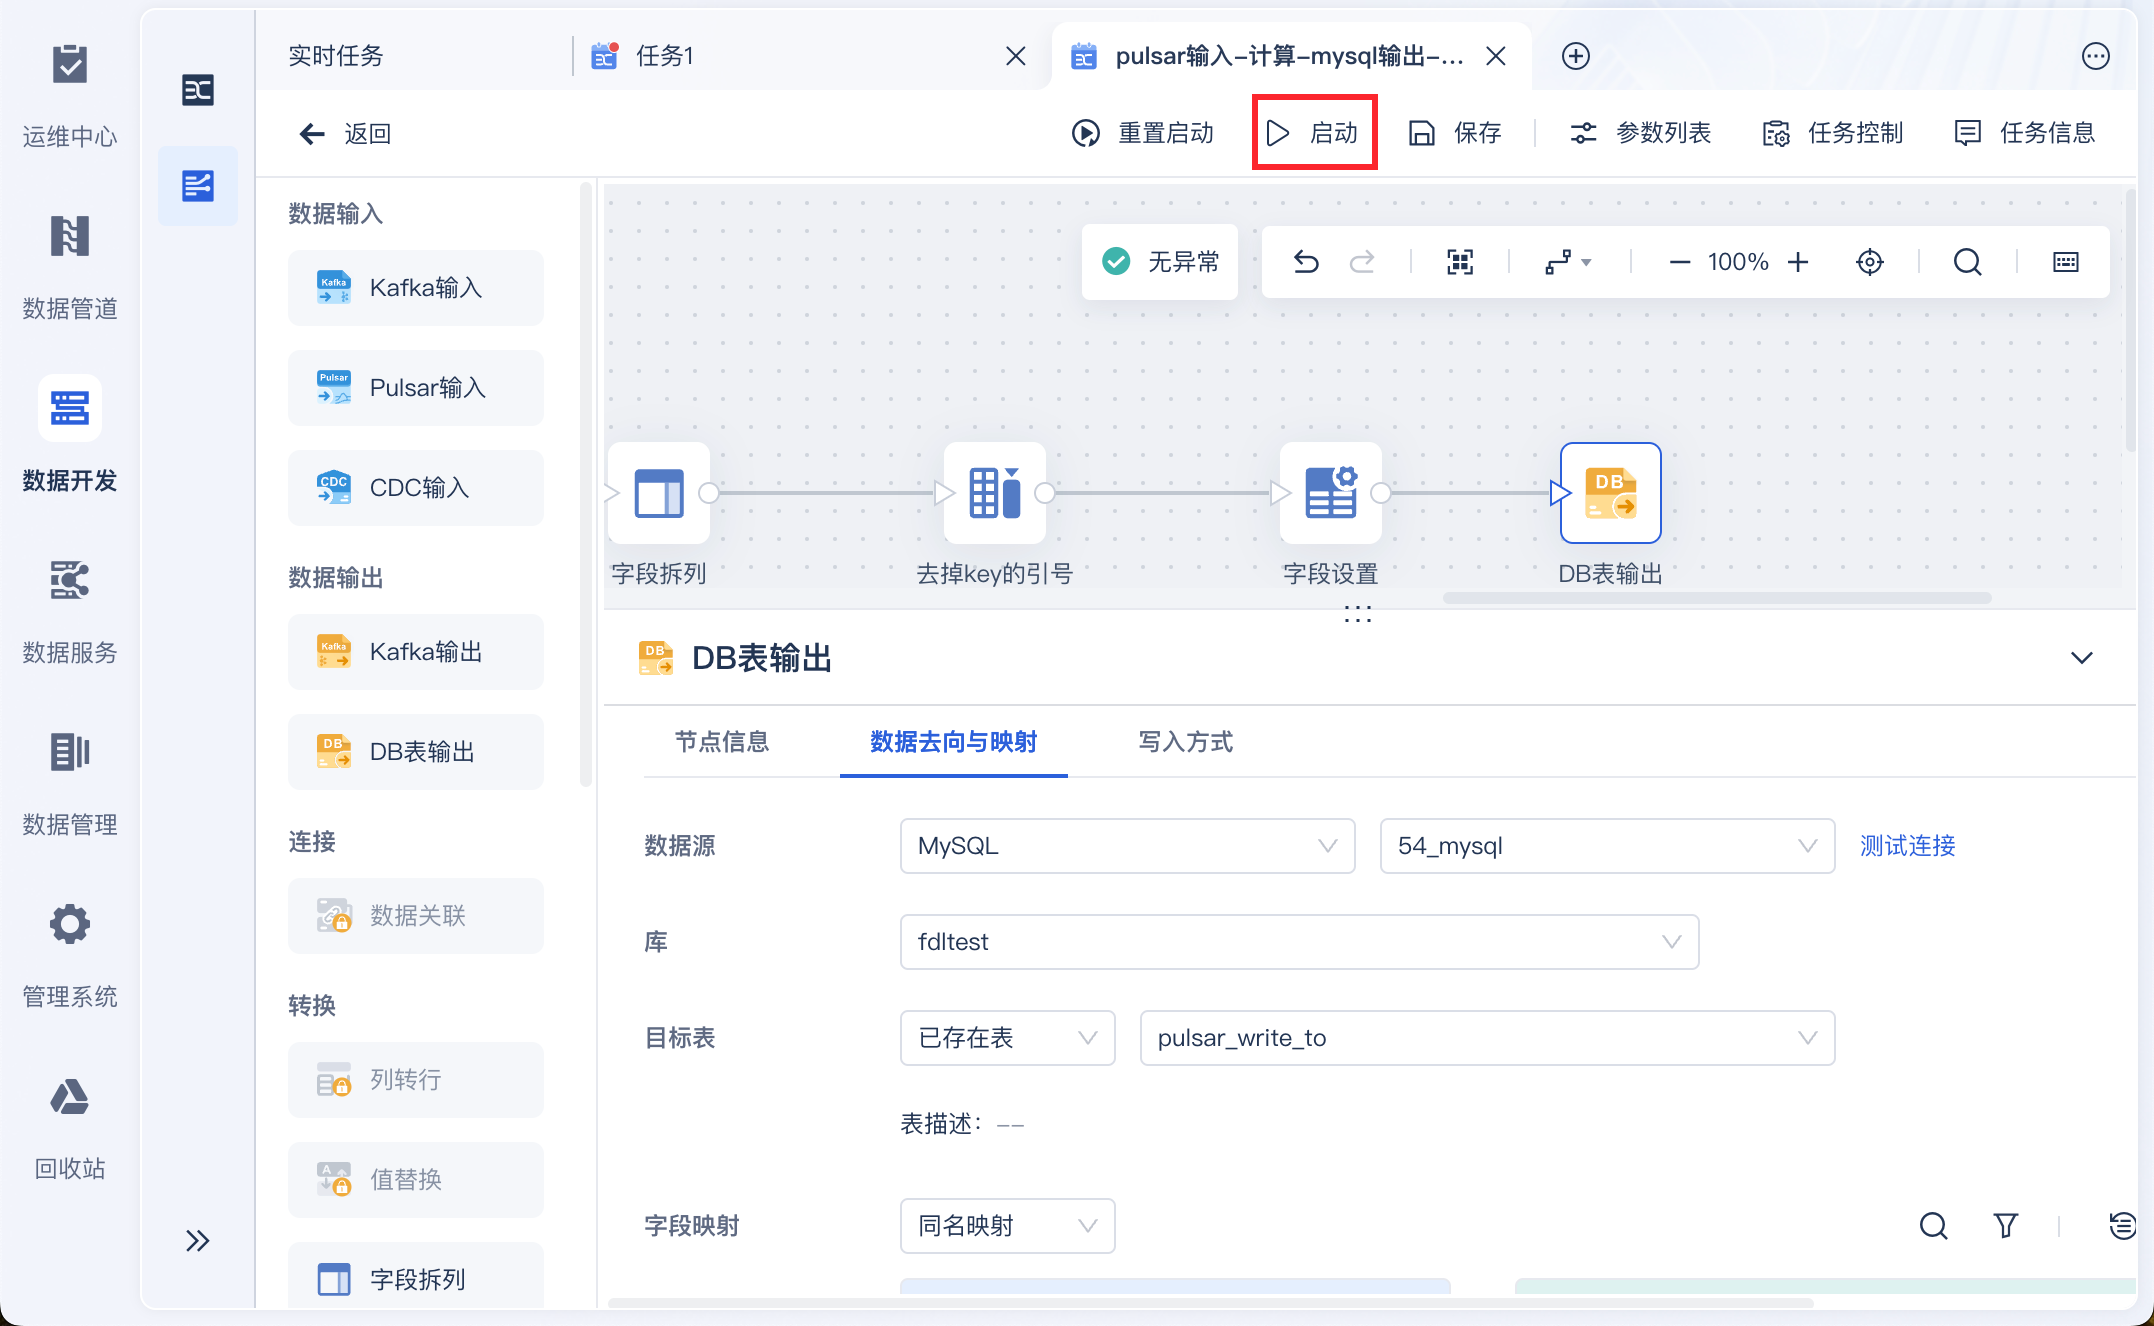Open the 同名映射 field mapping dropdown
This screenshot has width=2154, height=1326.
(x=1006, y=1226)
